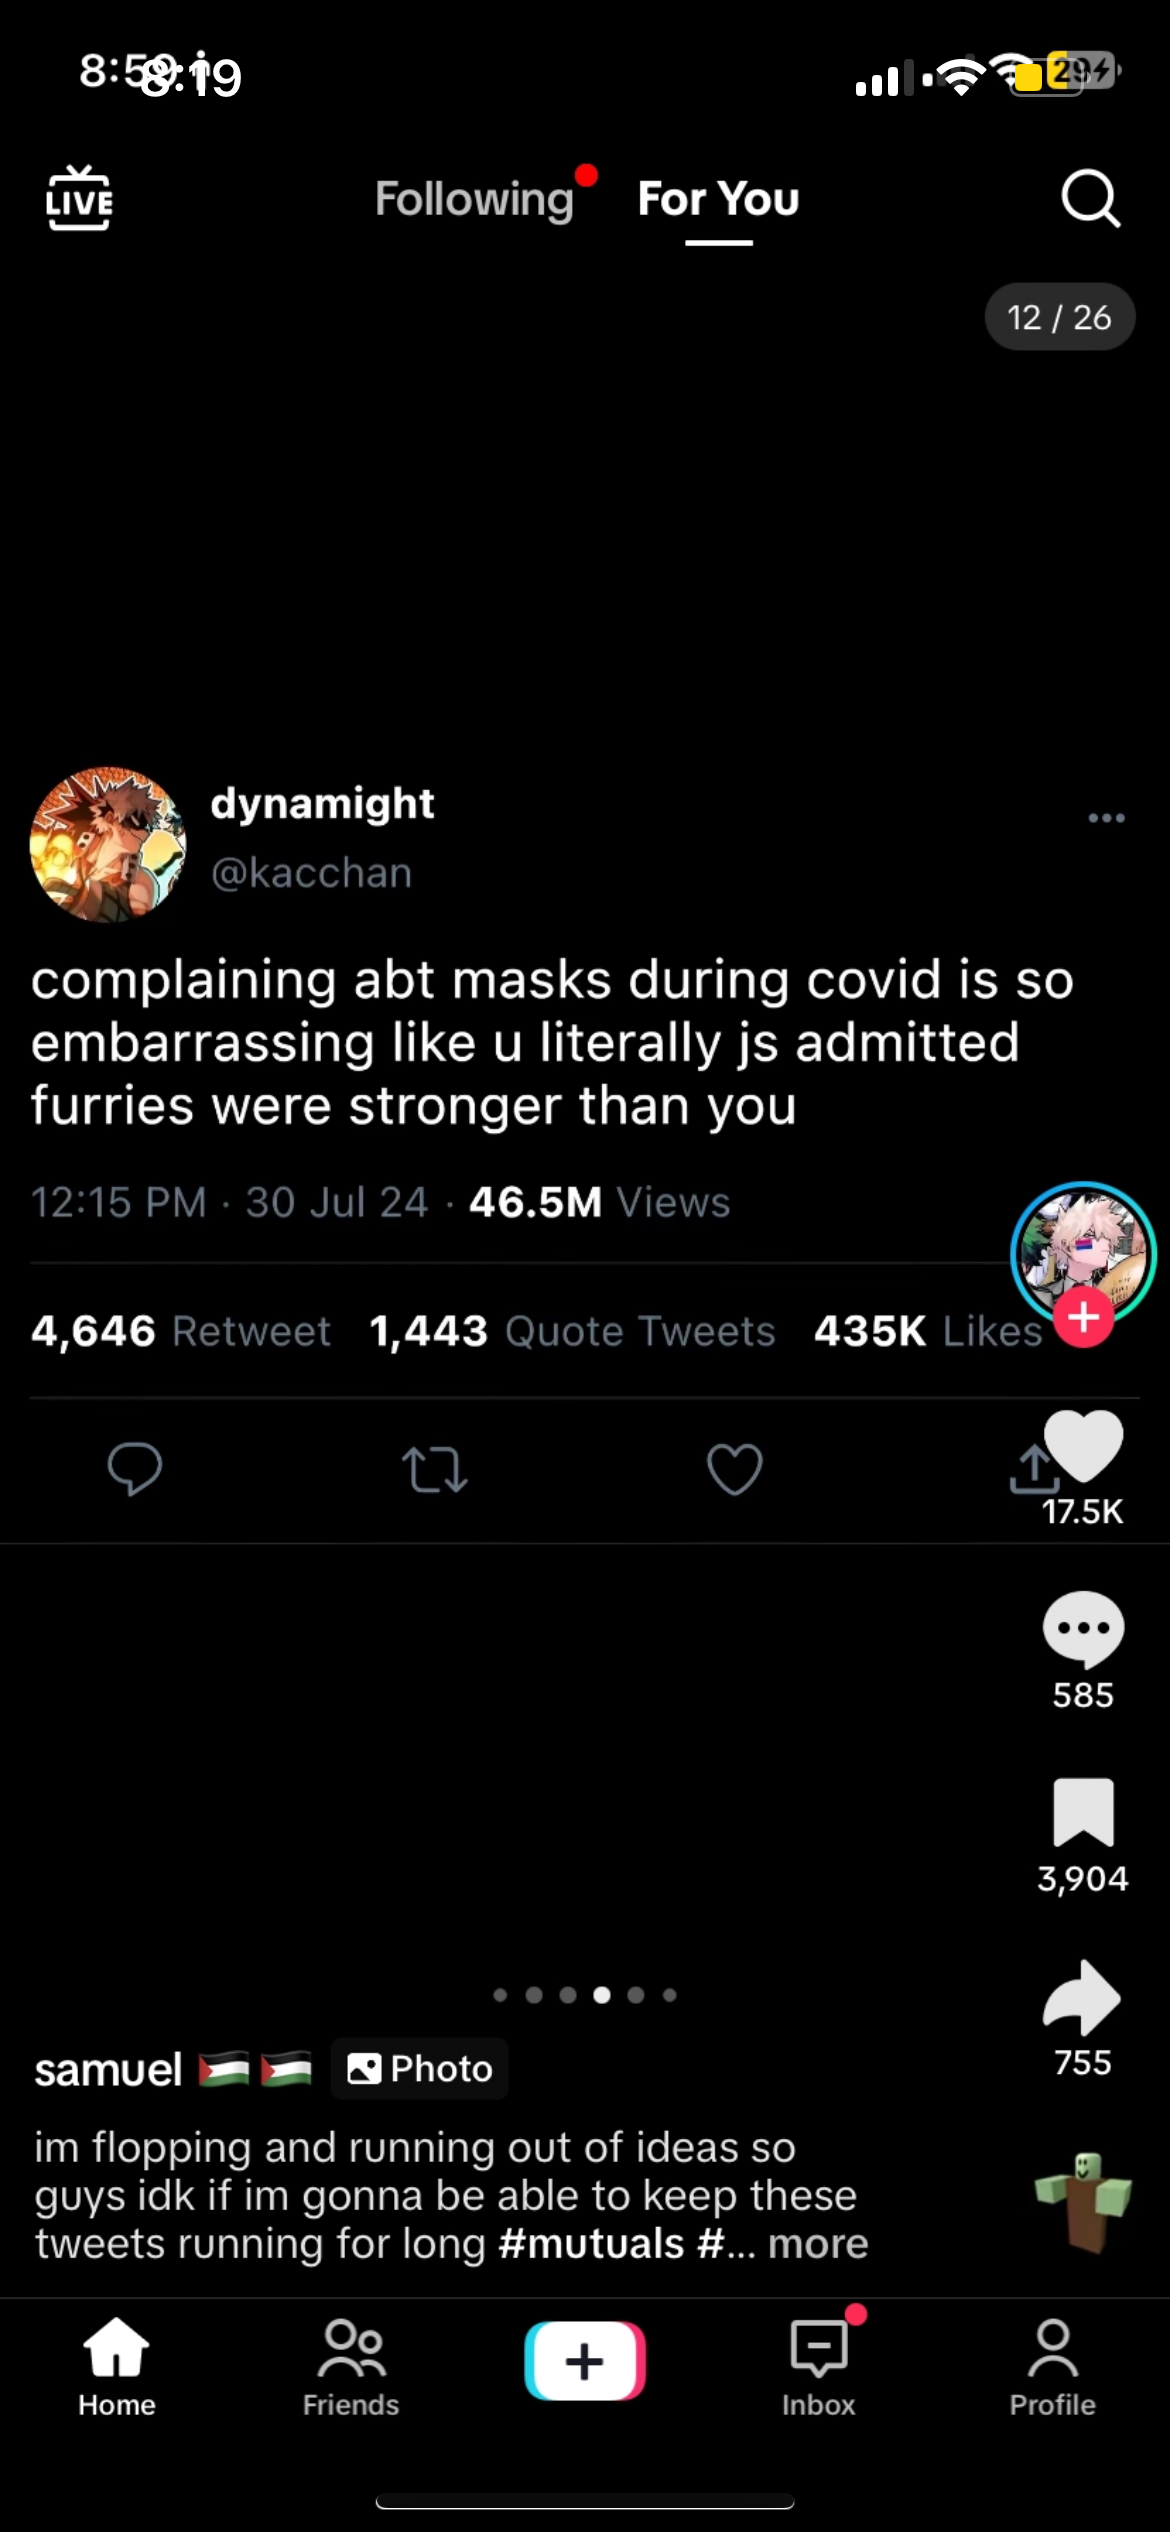Tap the search magnifier icon
The width and height of the screenshot is (1170, 2532).
click(x=1090, y=198)
